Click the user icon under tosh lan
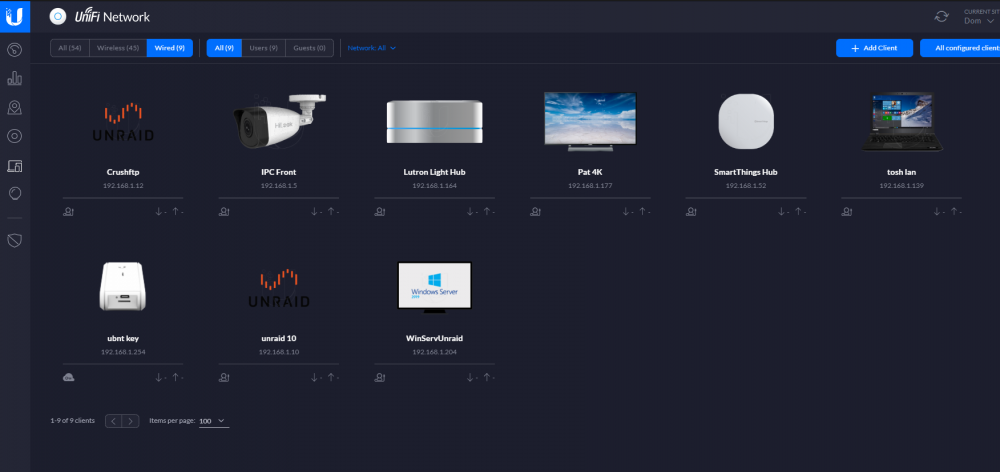This screenshot has height=472, width=1000. [846, 212]
